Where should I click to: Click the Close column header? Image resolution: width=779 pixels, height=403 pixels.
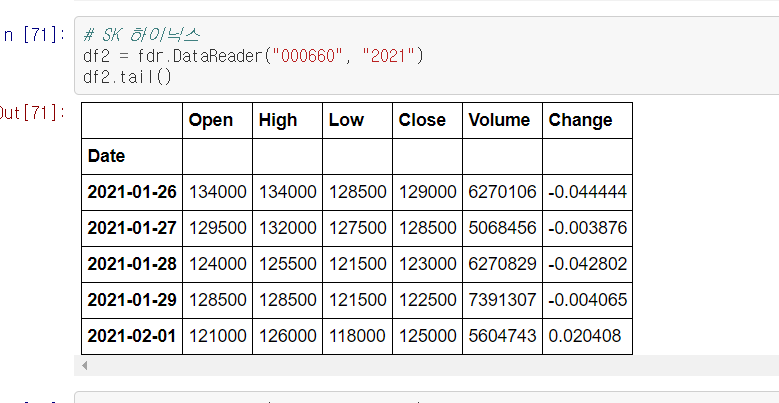click(x=422, y=120)
